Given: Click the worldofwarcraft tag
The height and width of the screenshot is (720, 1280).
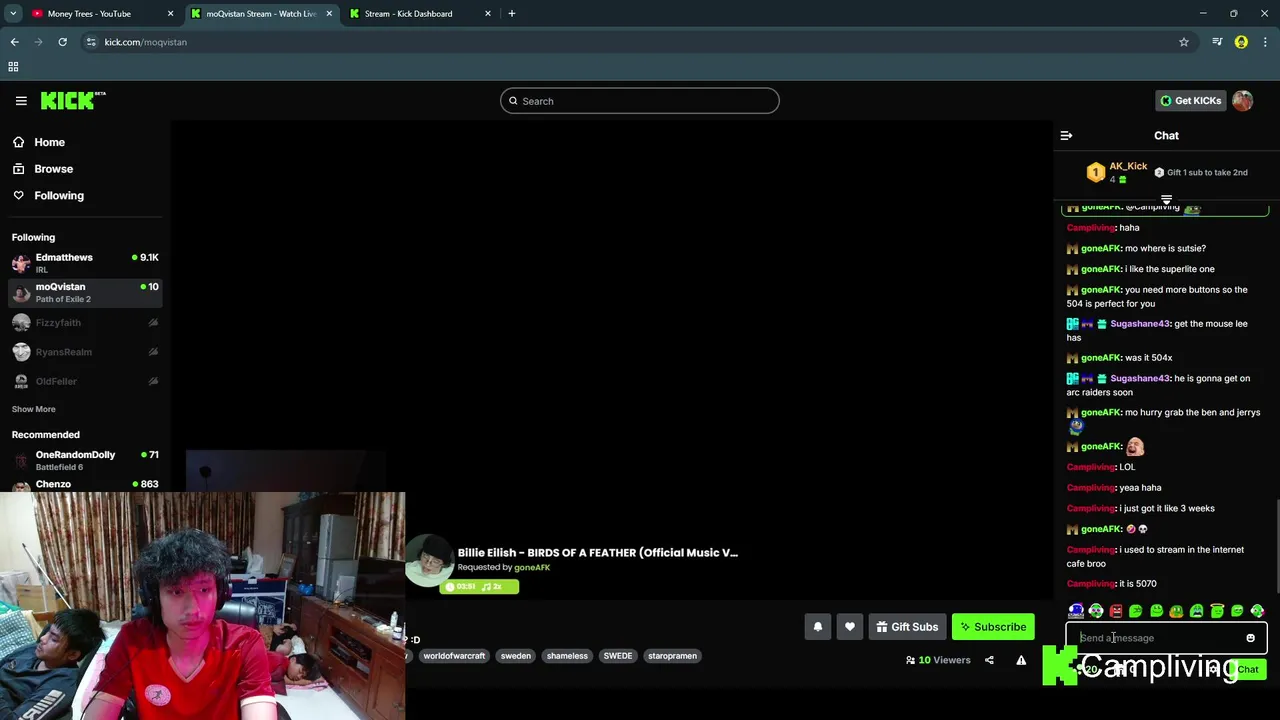Looking at the screenshot, I should pos(454,656).
